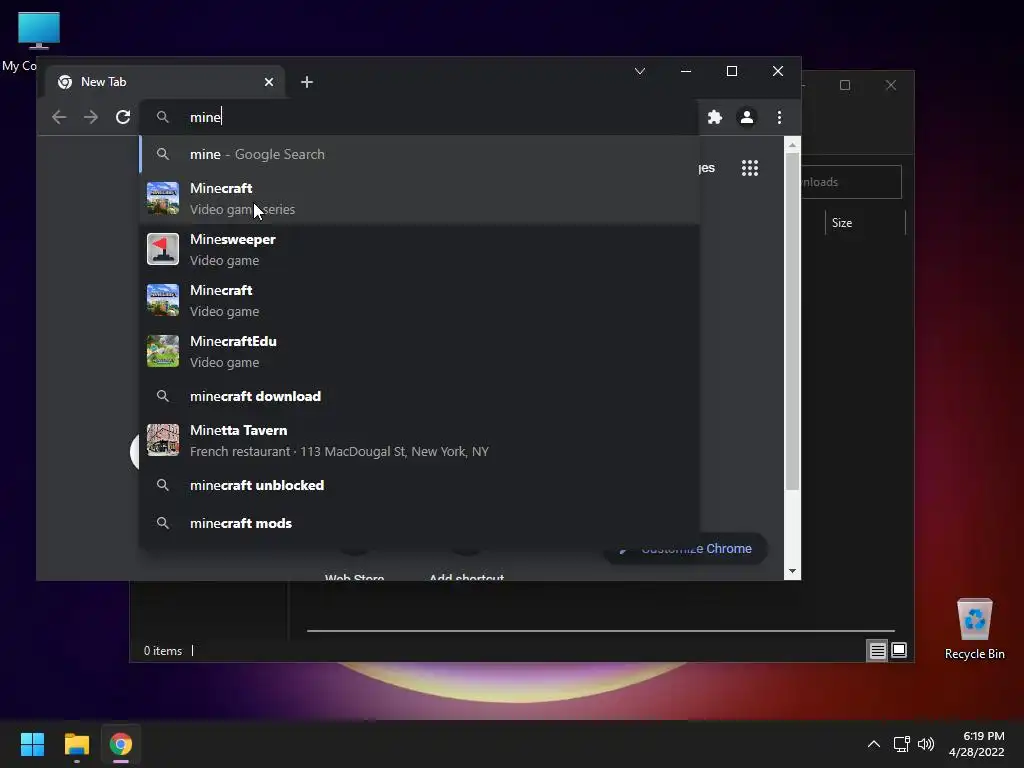The height and width of the screenshot is (768, 1024).
Task: Open Chrome's three-dot menu
Action: 779,117
